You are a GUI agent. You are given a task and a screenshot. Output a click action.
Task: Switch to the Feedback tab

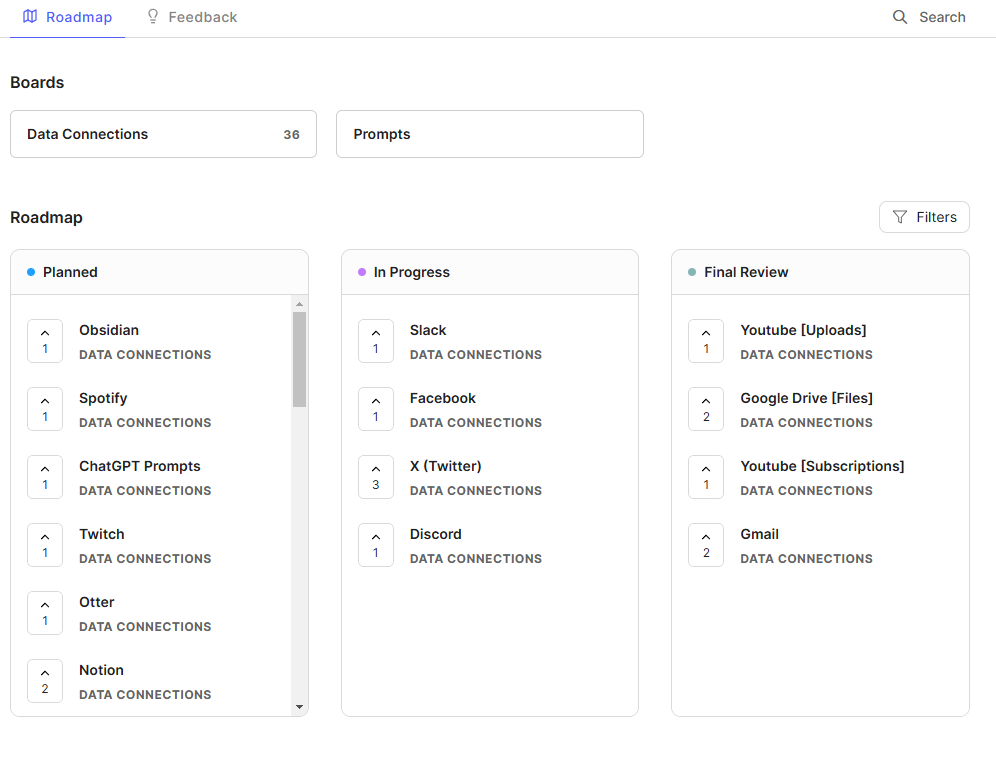click(x=192, y=17)
